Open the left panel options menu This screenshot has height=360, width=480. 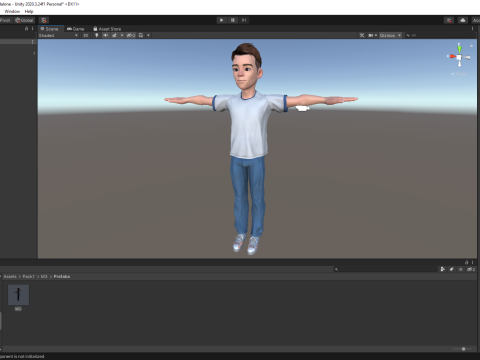[x=32, y=29]
